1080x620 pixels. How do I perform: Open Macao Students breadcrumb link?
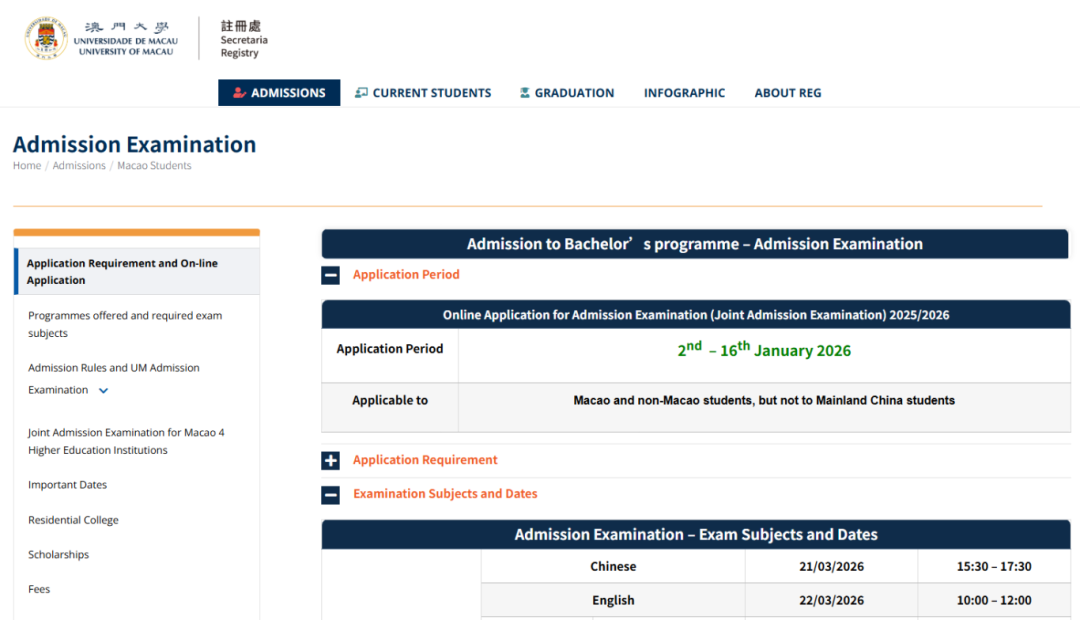154,166
